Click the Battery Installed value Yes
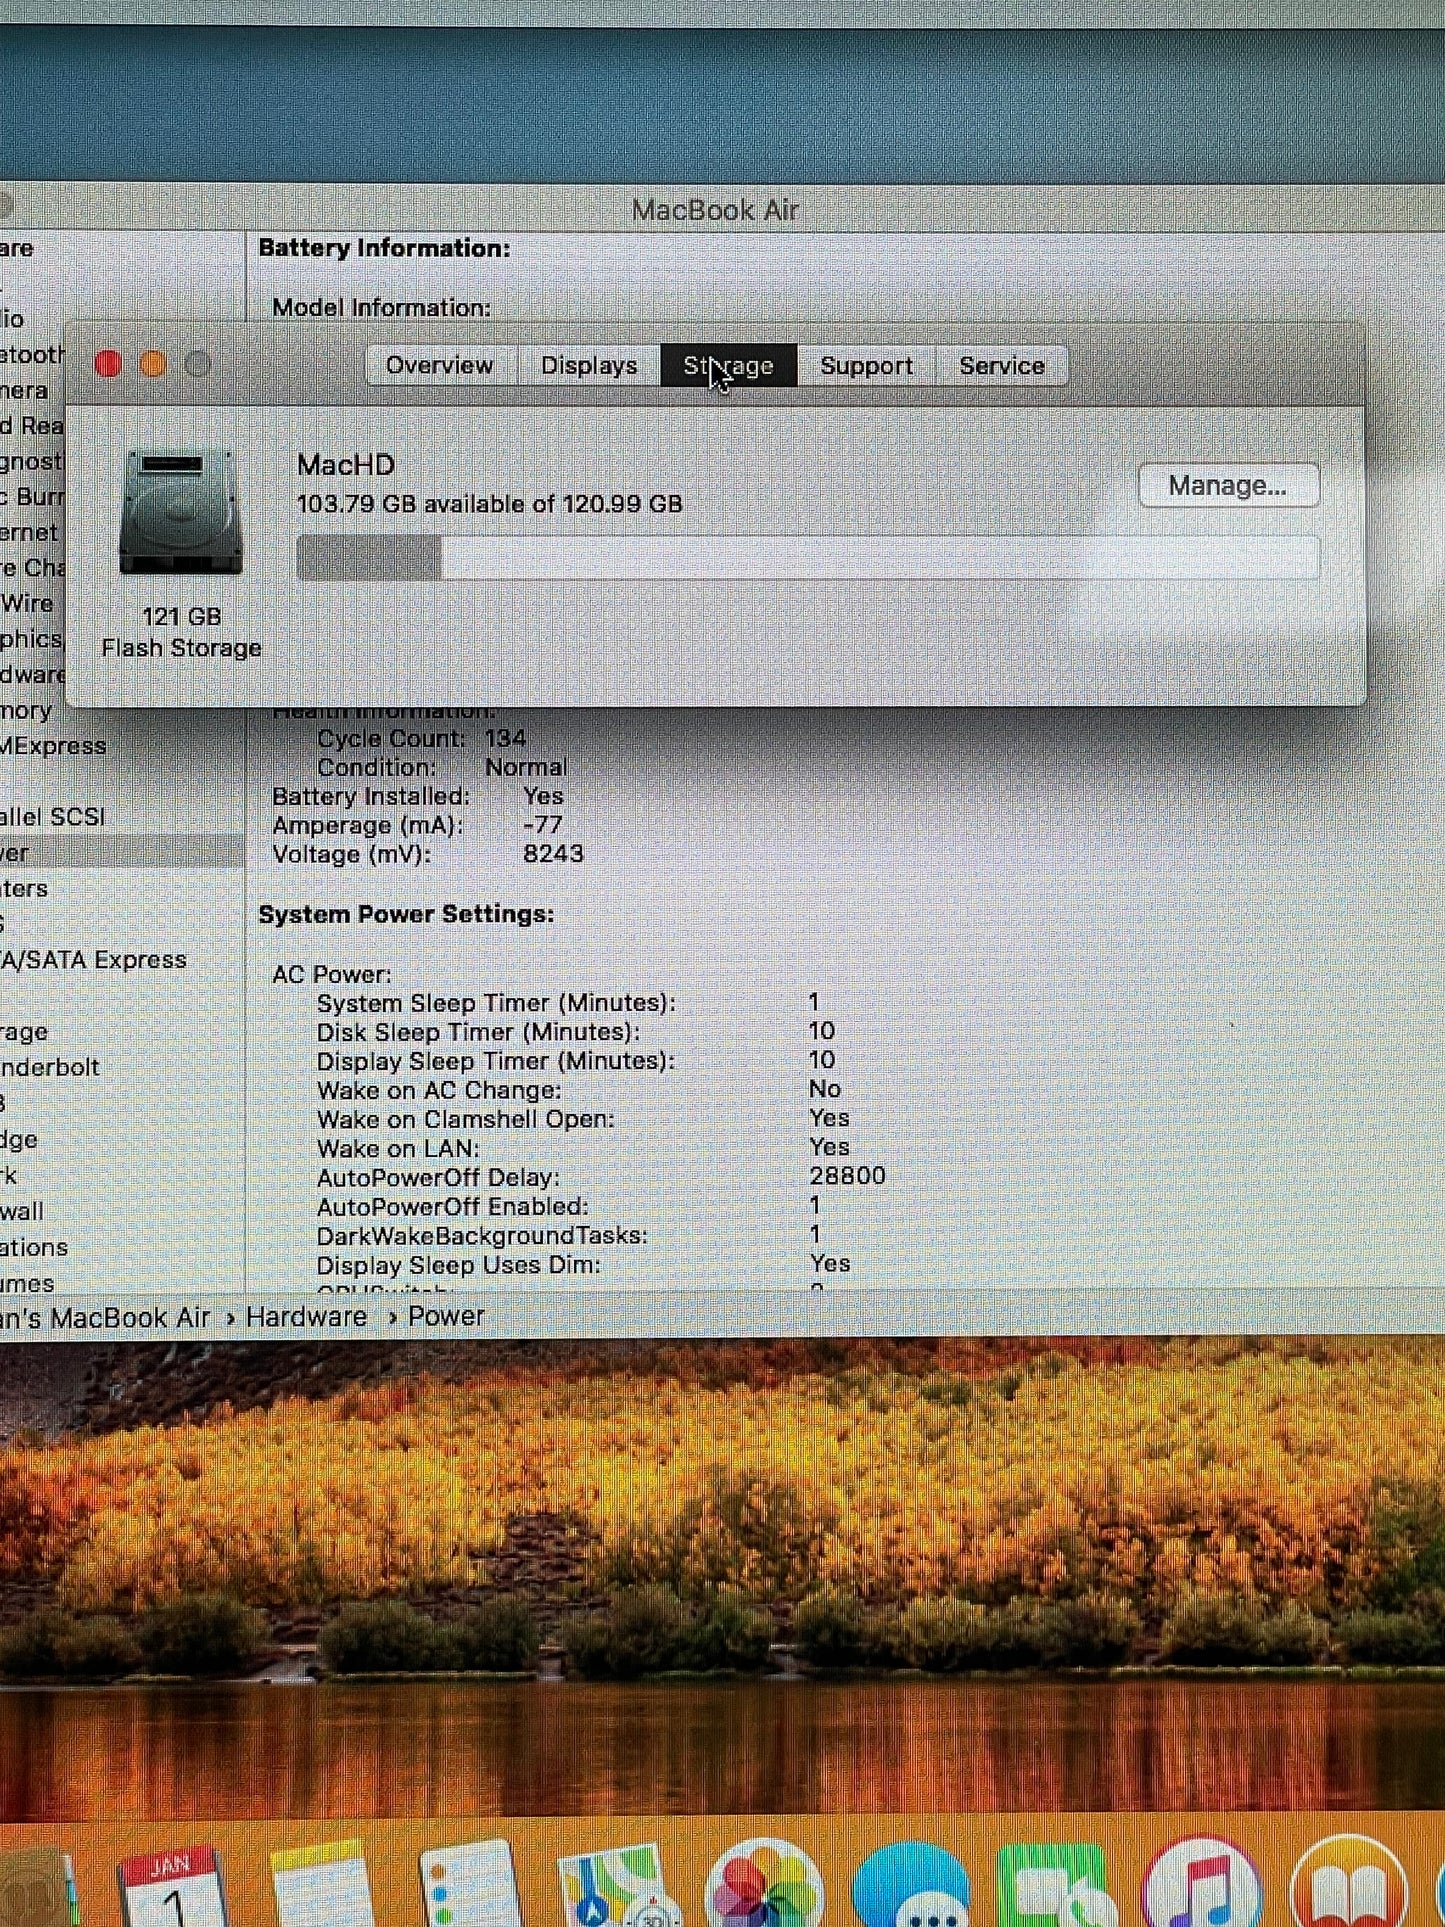The width and height of the screenshot is (1445, 1927). (543, 797)
